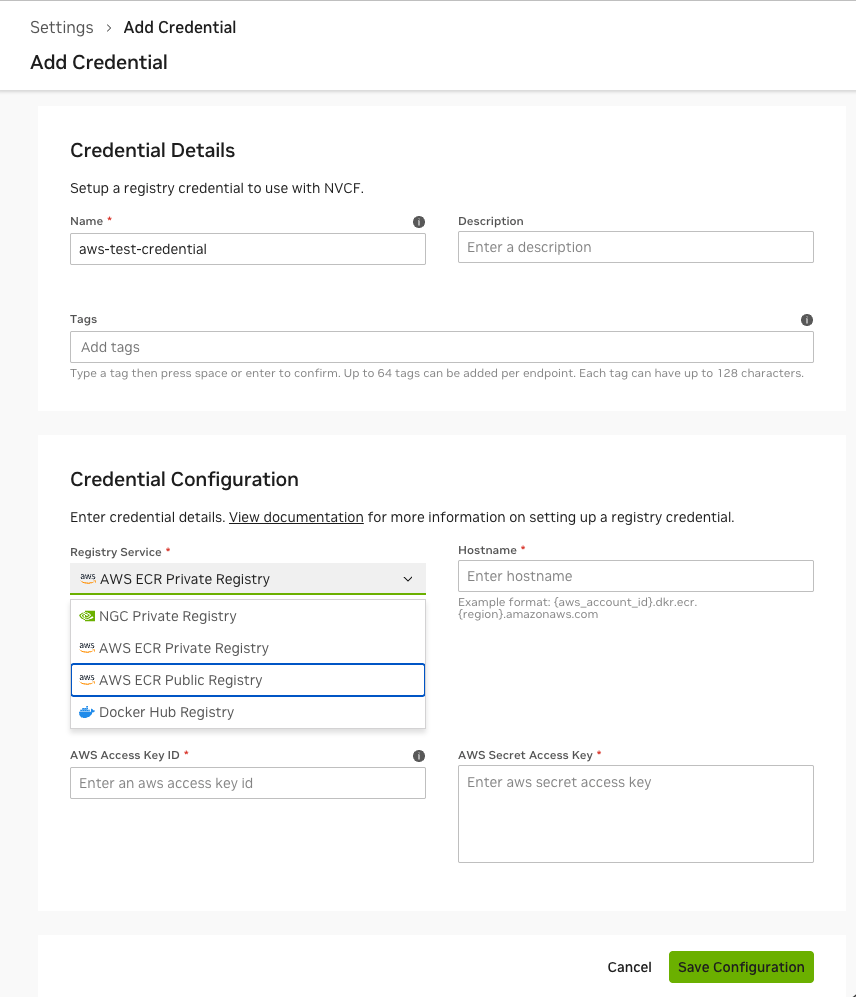Click the Docker whale icon in the registry list
This screenshot has height=997, width=856.
click(88, 712)
